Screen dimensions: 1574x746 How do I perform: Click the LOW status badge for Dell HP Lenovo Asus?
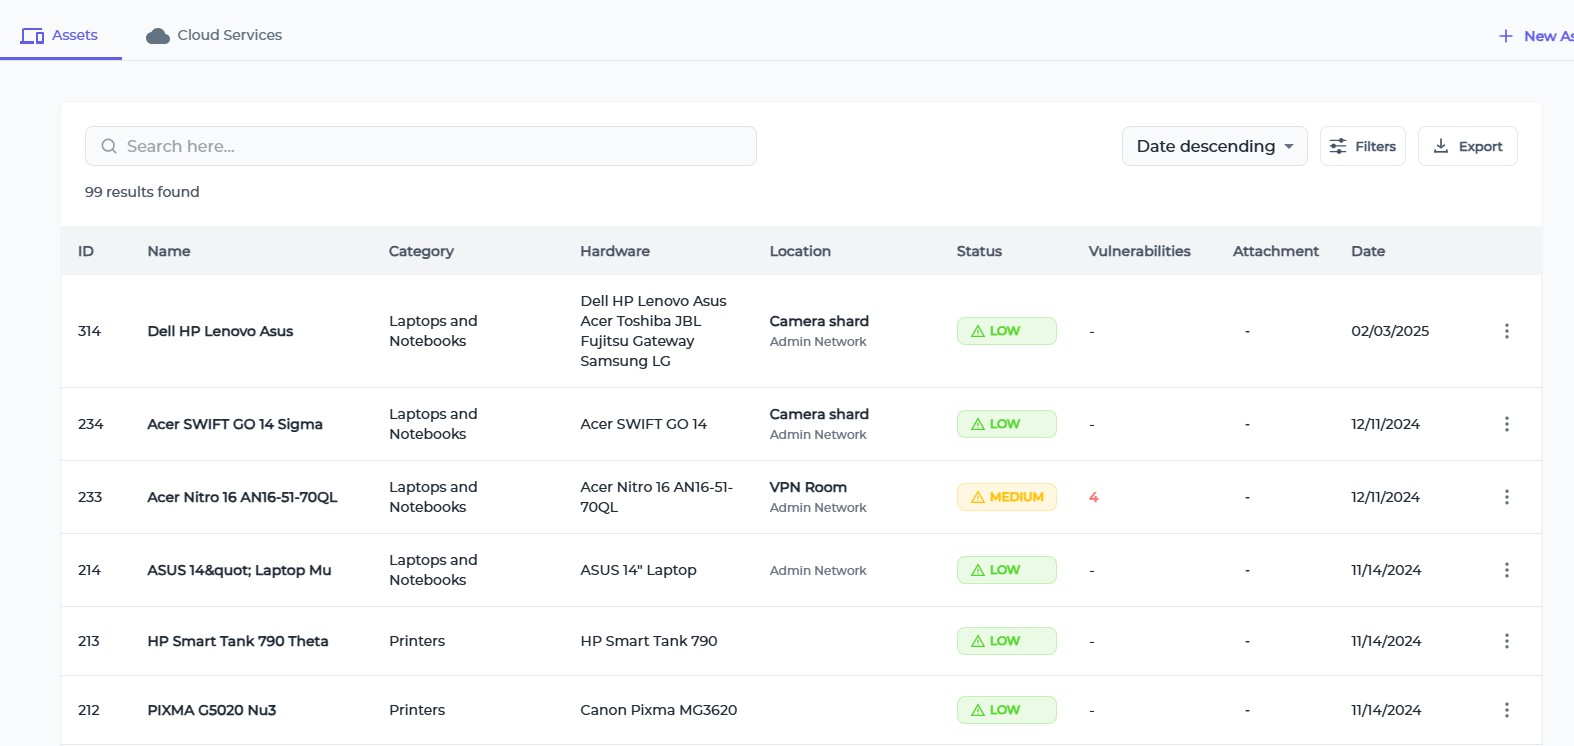1006,331
